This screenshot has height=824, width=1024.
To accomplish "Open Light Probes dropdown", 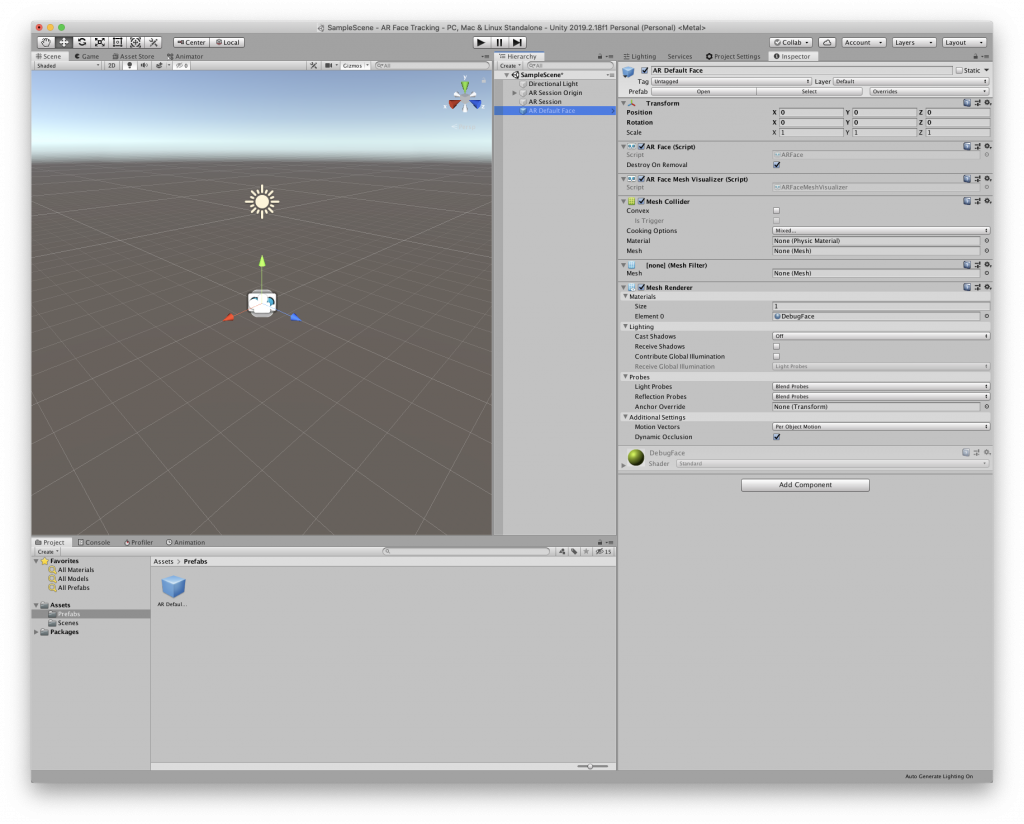I will coord(881,387).
